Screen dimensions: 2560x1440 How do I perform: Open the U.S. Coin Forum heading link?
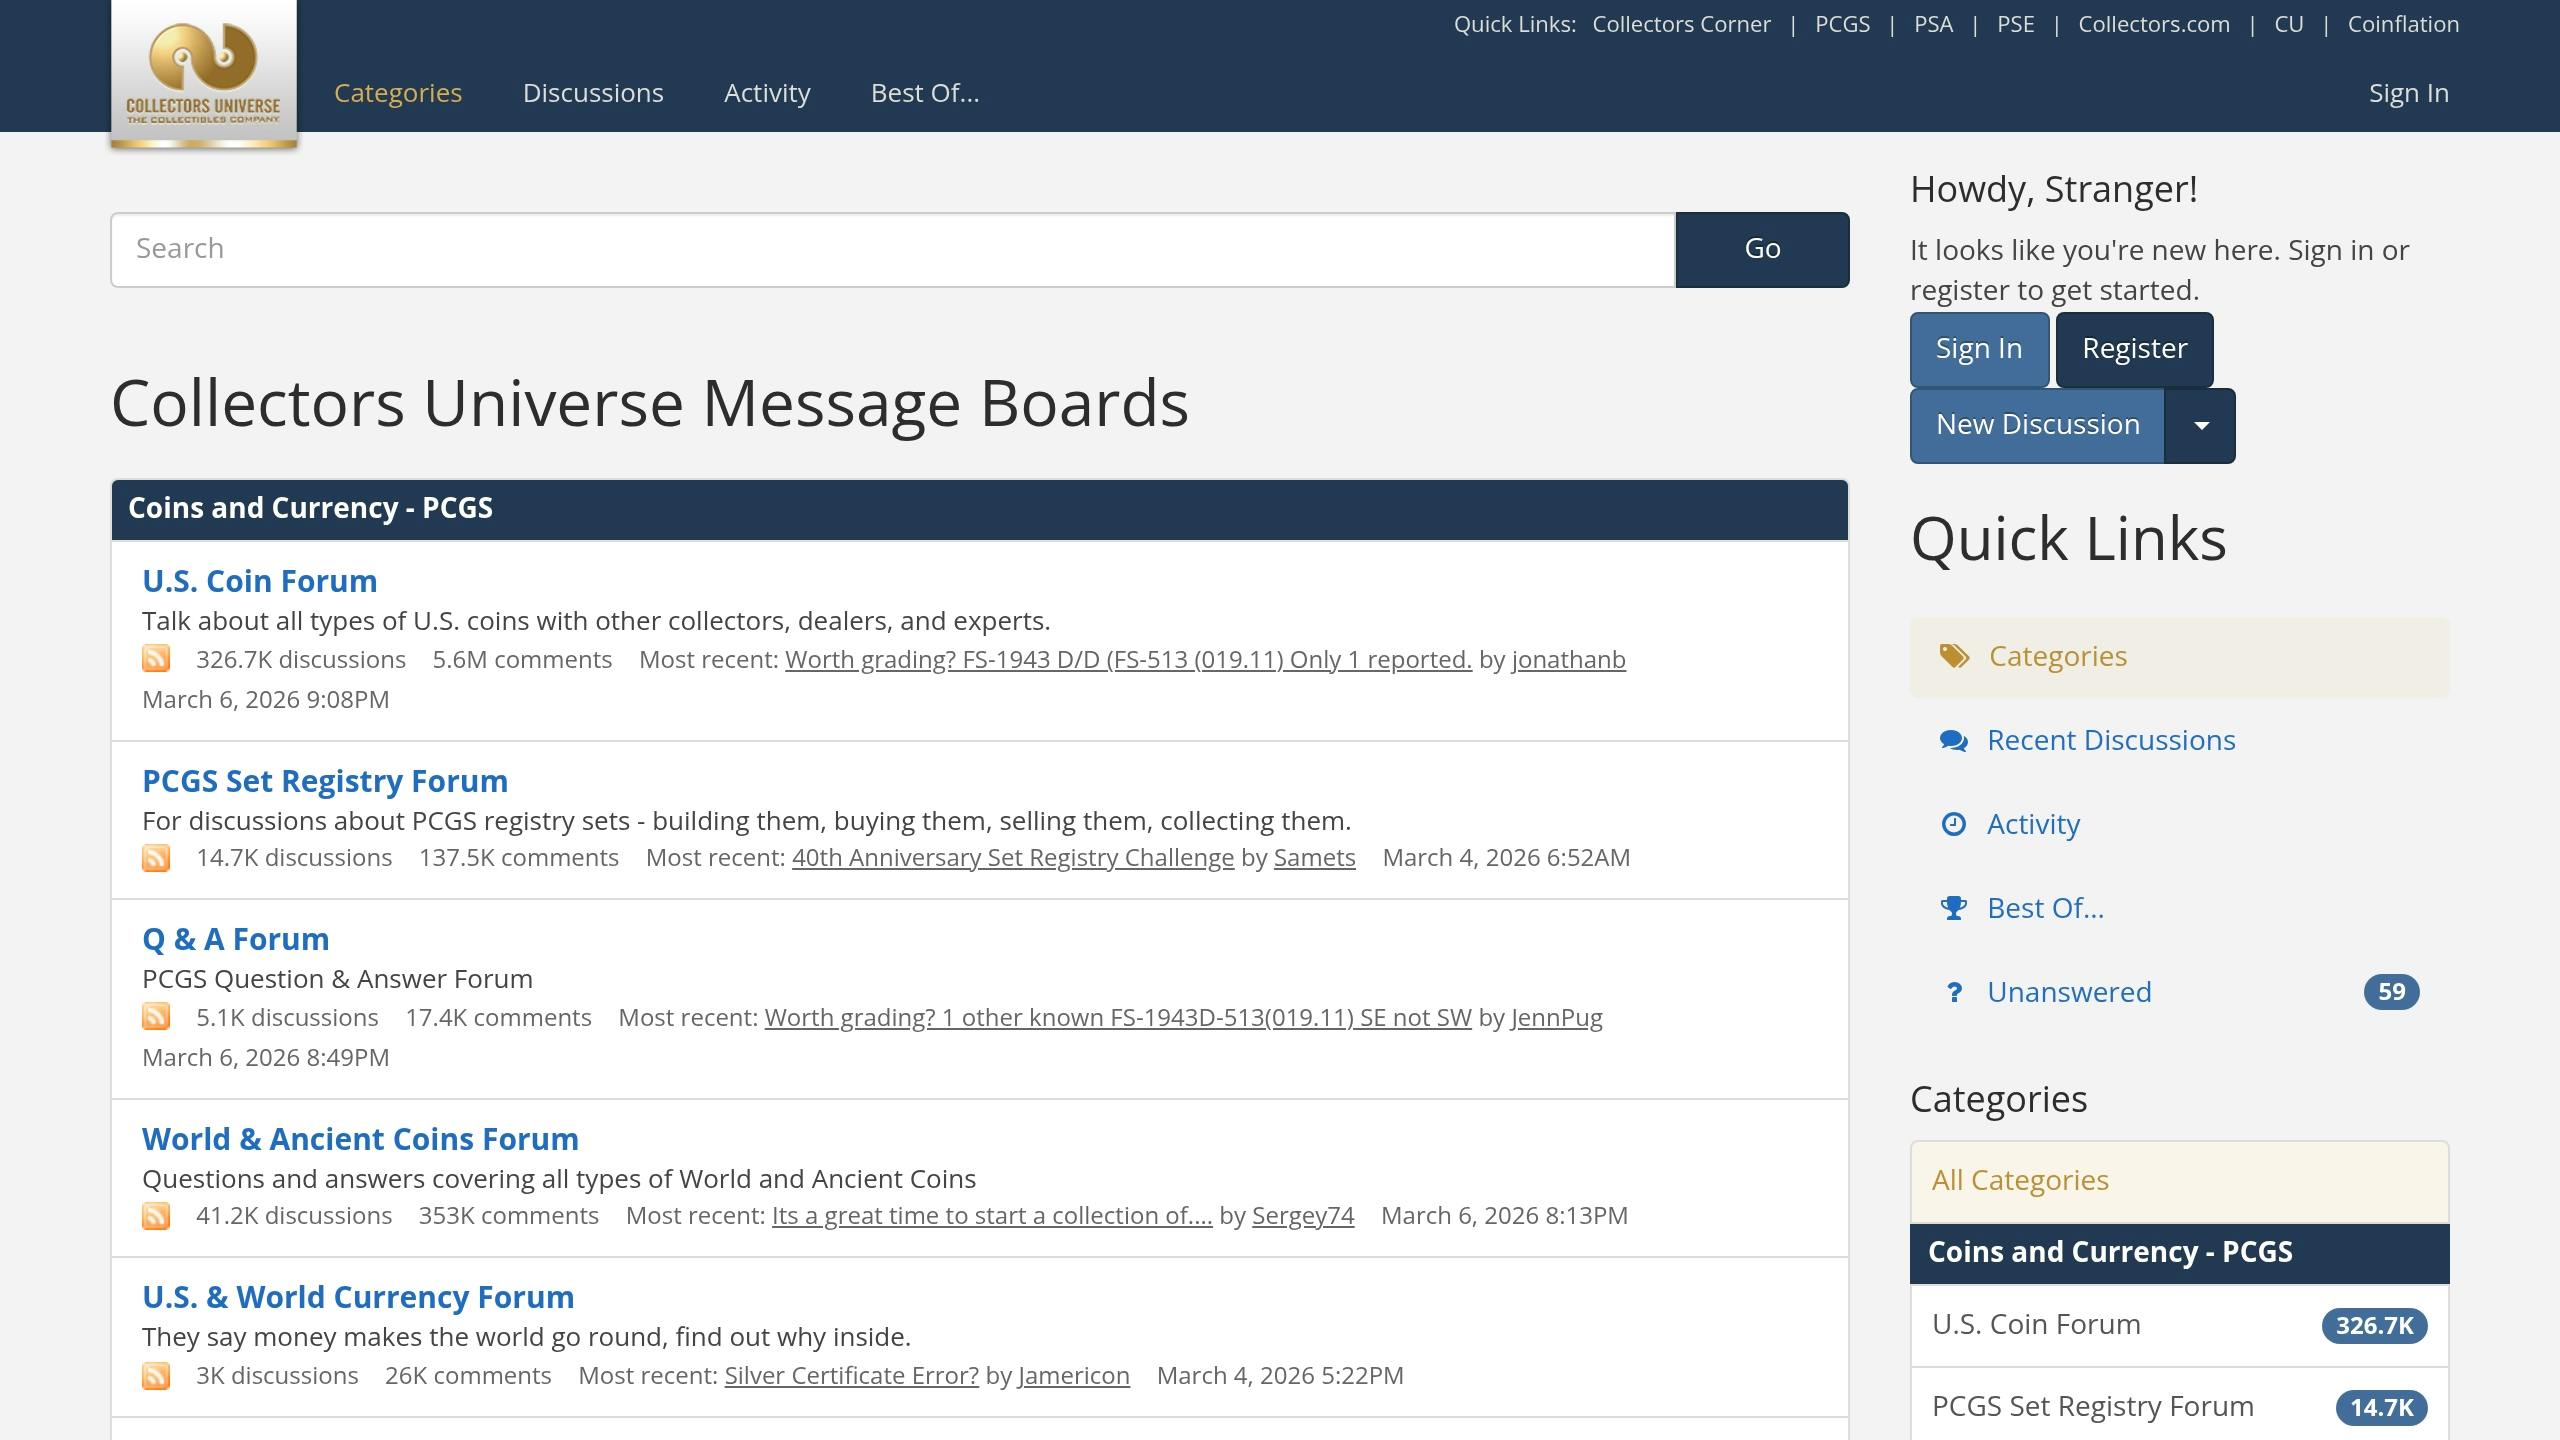260,581
